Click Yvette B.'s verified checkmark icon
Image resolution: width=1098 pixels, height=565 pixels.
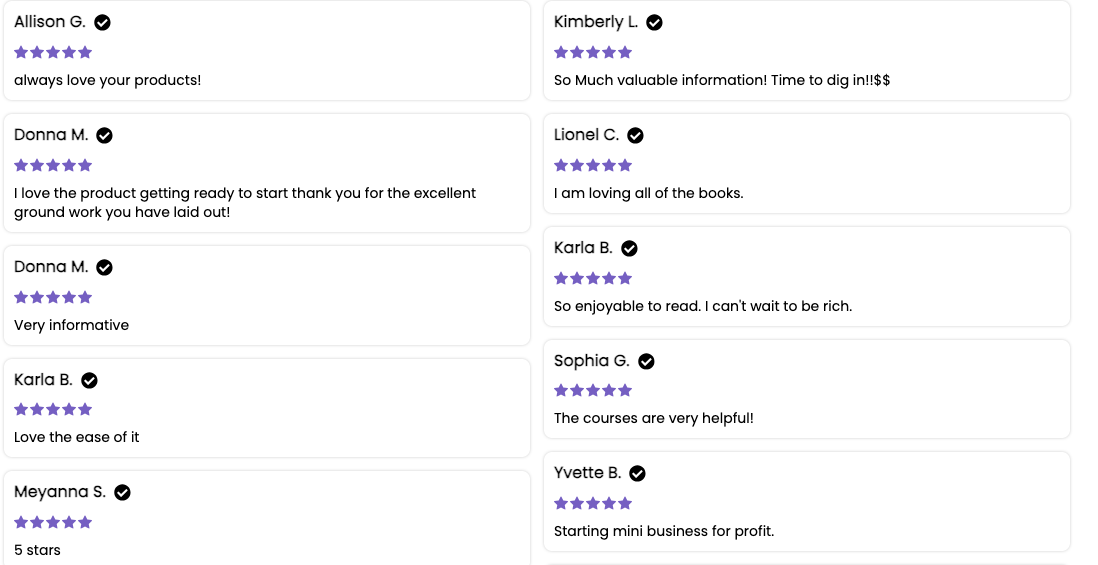[637, 473]
